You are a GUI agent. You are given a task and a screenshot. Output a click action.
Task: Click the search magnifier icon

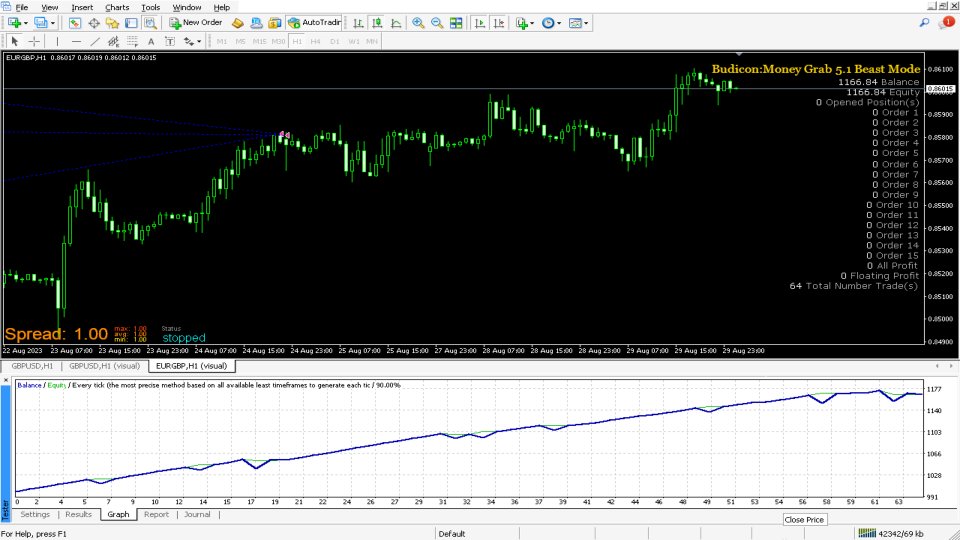pos(924,23)
